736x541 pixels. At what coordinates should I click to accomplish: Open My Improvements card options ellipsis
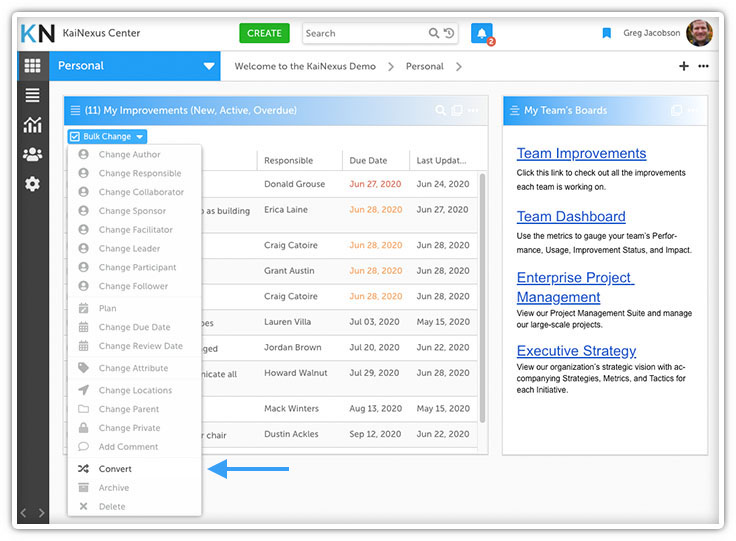point(473,110)
